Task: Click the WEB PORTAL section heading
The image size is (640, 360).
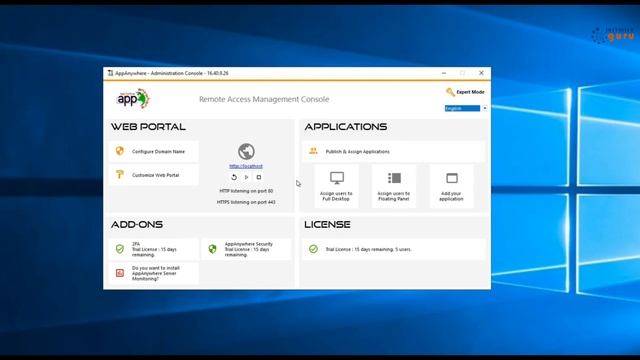Action: pyautogui.click(x=148, y=127)
